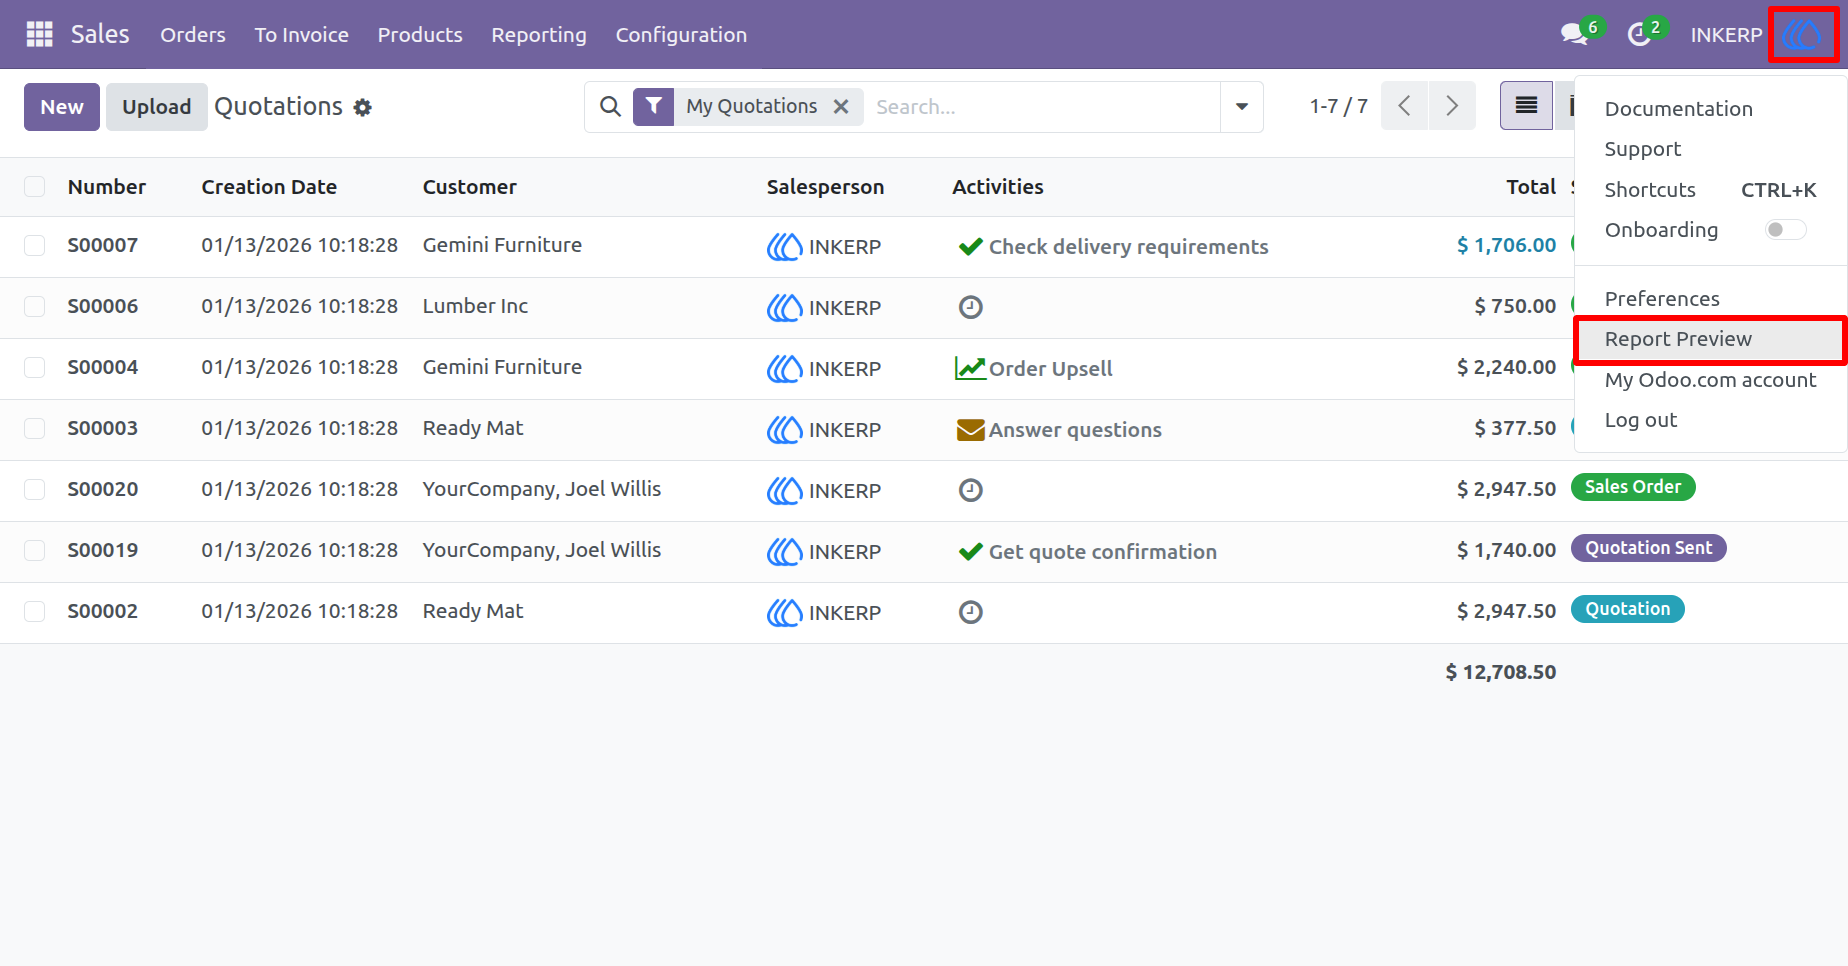
Task: Remove the My Quotations filter
Action: (x=841, y=106)
